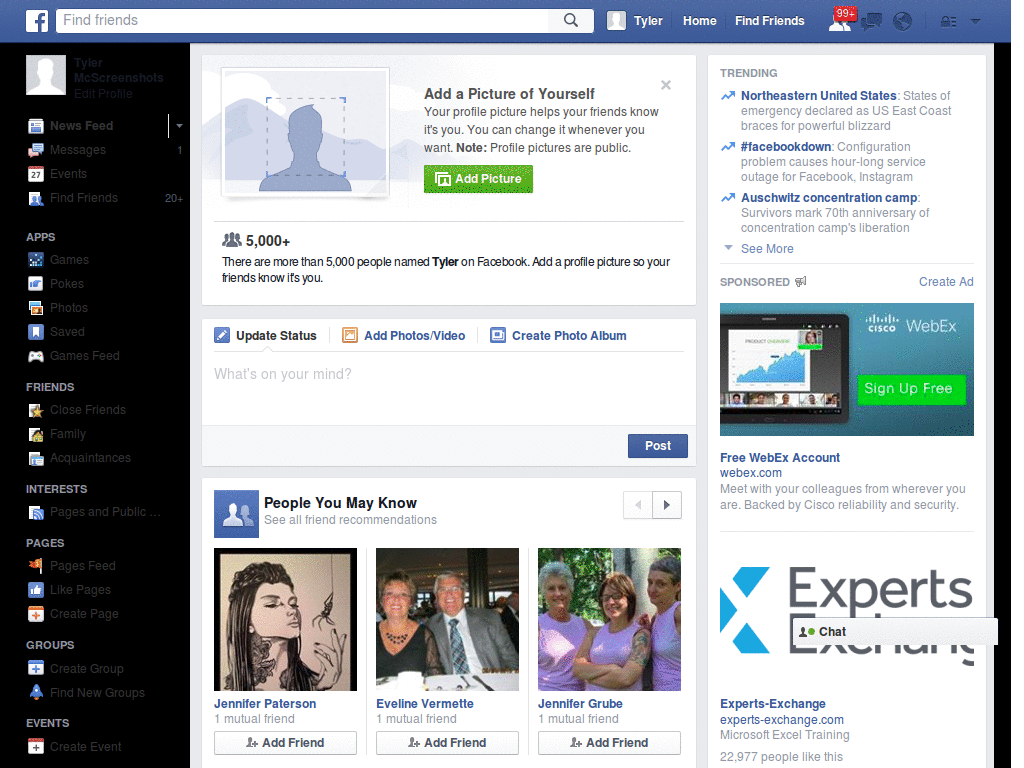
Task: Select the Update Status tab
Action: pos(265,336)
